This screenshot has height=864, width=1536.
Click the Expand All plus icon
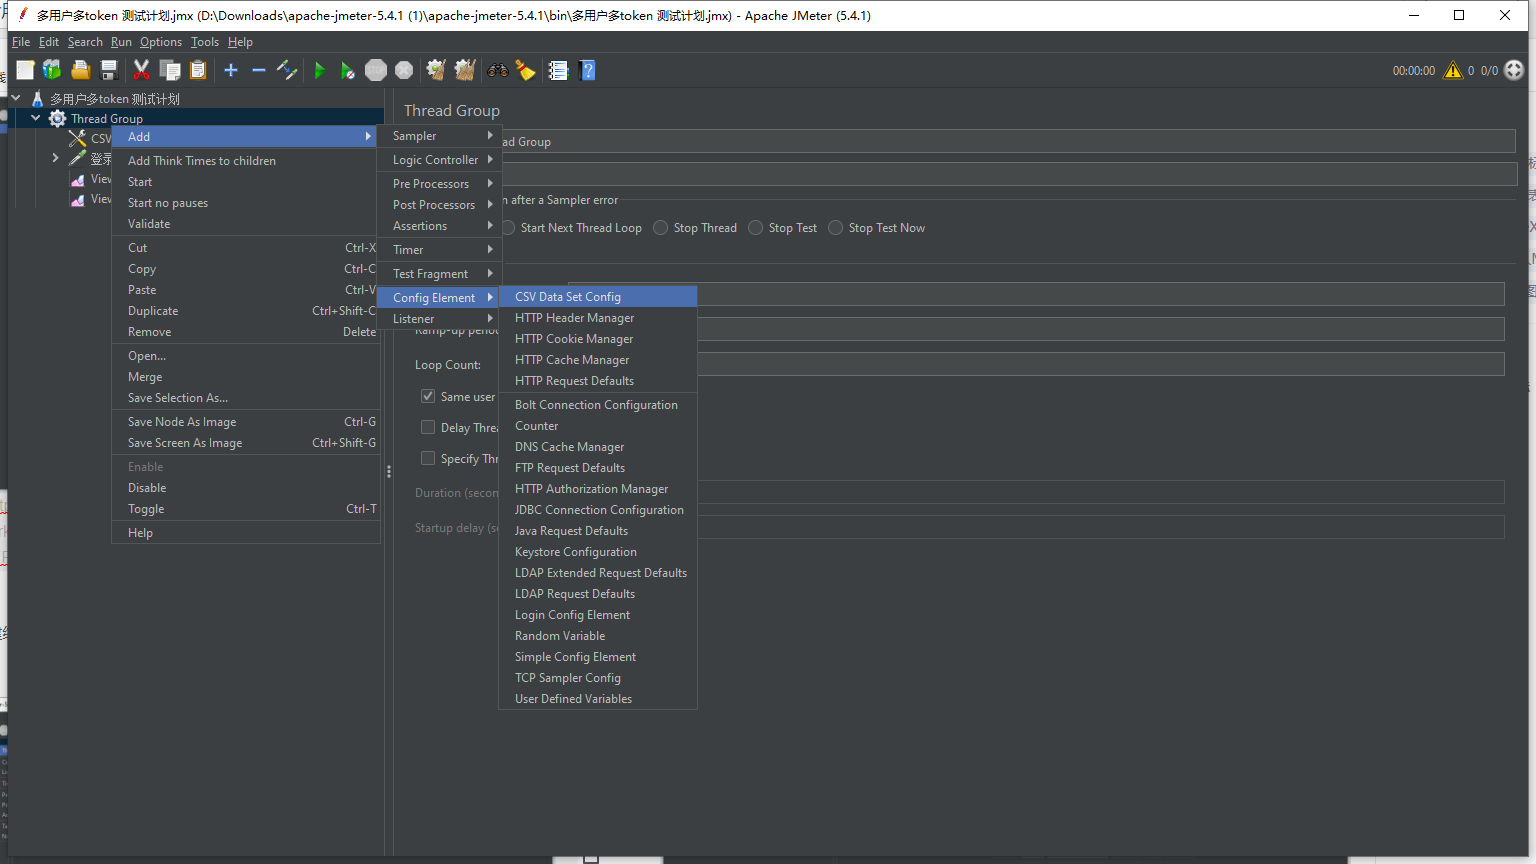coord(231,70)
